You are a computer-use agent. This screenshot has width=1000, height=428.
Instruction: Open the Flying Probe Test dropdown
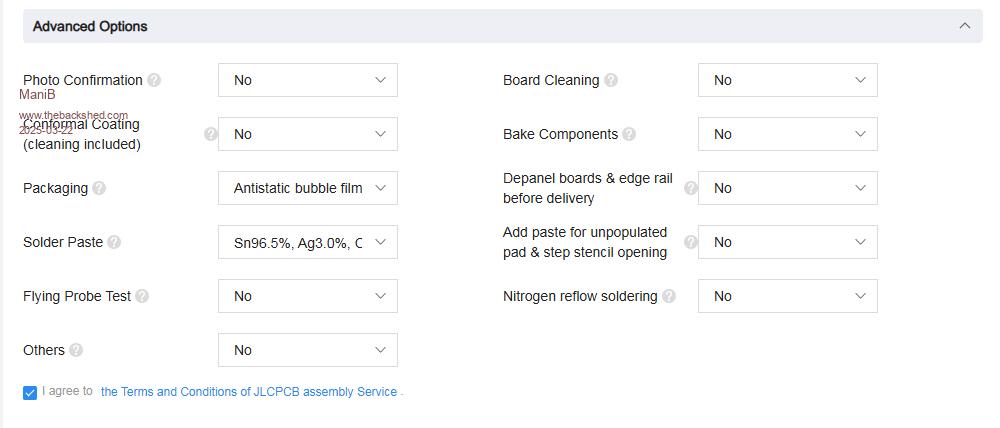(x=307, y=296)
